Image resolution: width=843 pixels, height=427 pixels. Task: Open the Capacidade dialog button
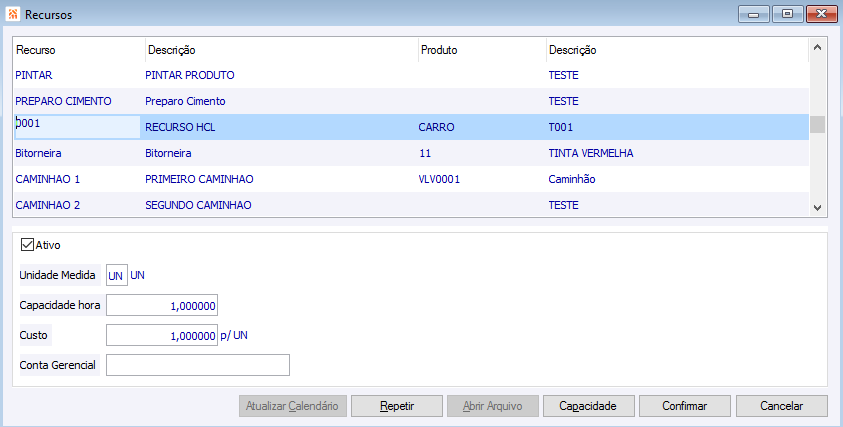pyautogui.click(x=589, y=406)
